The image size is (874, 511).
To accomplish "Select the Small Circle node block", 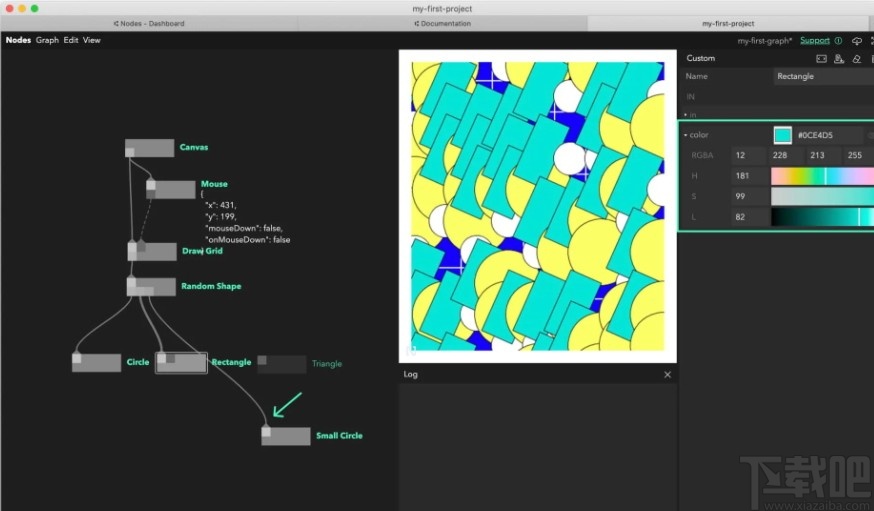I will (x=286, y=436).
